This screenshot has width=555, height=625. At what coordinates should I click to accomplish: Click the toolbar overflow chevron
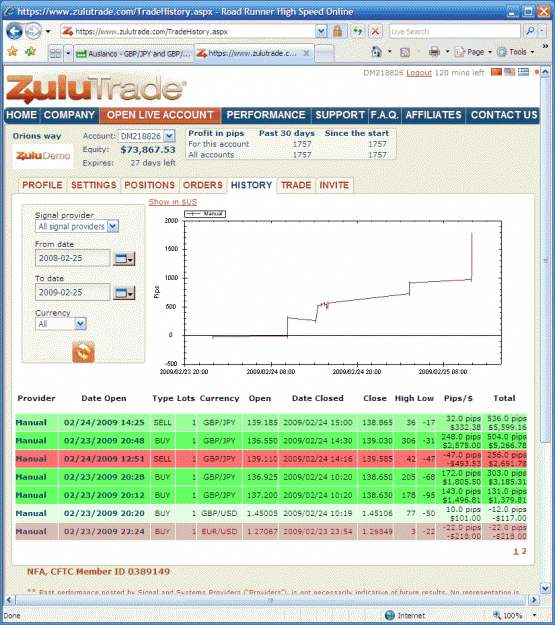545,46
